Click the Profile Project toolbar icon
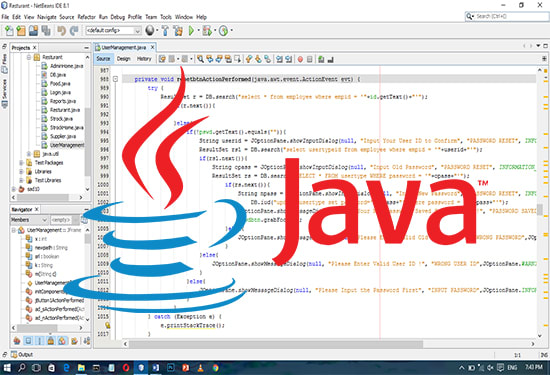550x375 pixels. coord(223,31)
